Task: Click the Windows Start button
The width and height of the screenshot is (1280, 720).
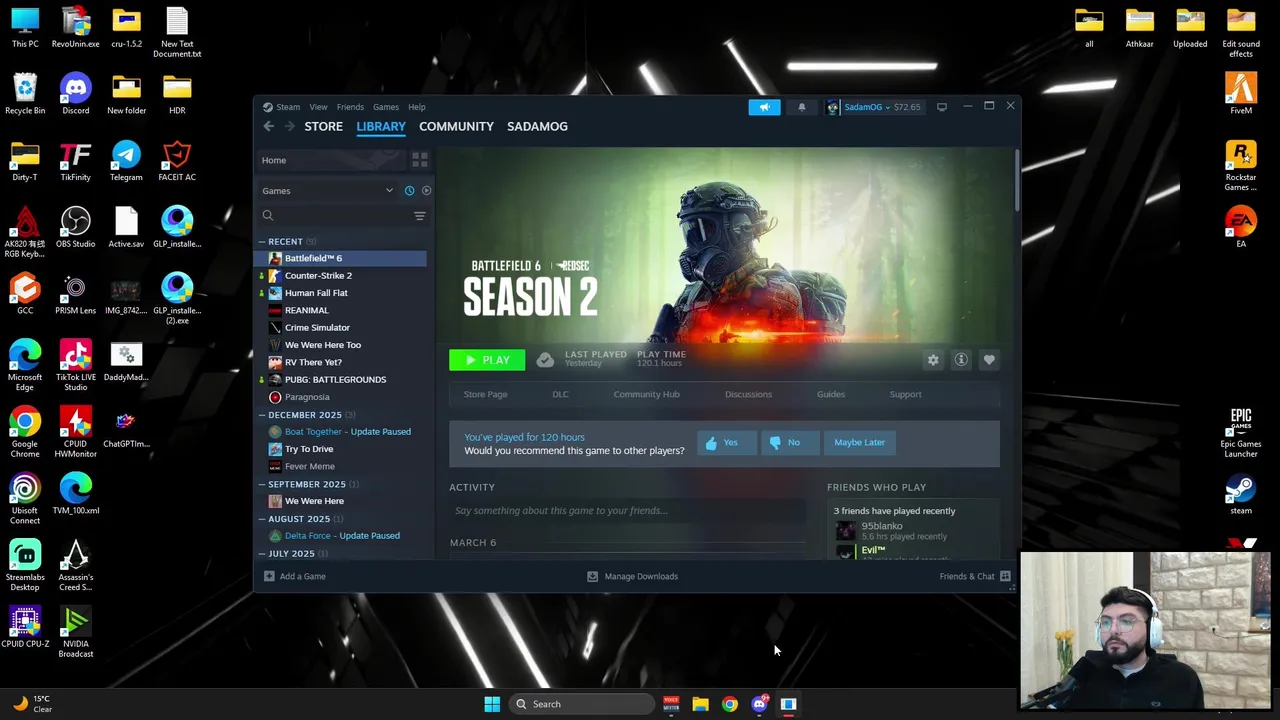Action: coord(492,704)
